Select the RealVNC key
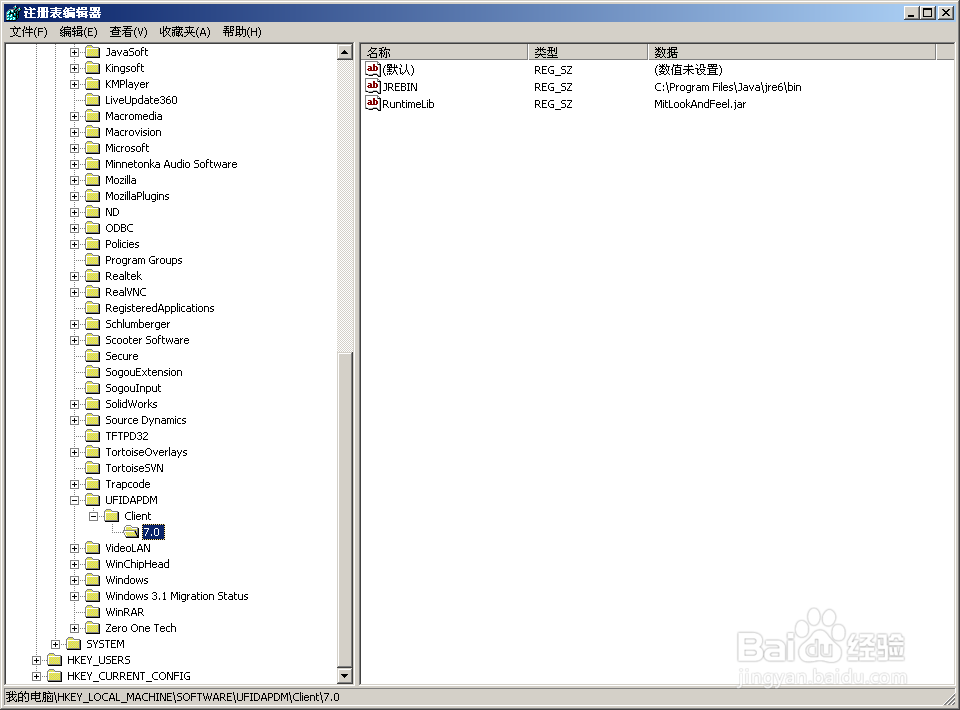The image size is (960, 710). (126, 292)
